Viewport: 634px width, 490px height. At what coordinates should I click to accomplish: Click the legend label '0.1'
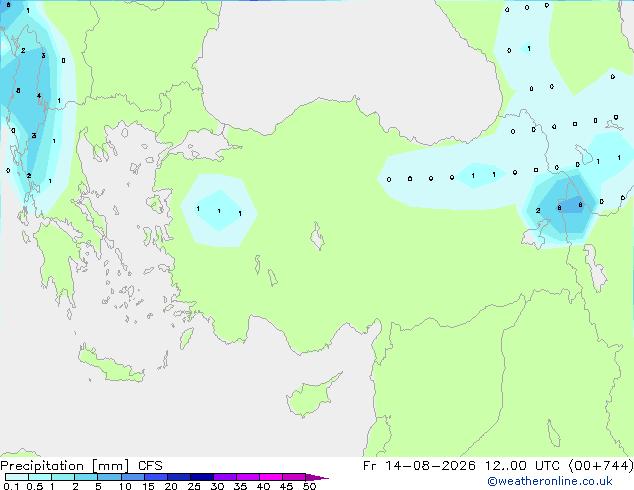[x=11, y=486]
